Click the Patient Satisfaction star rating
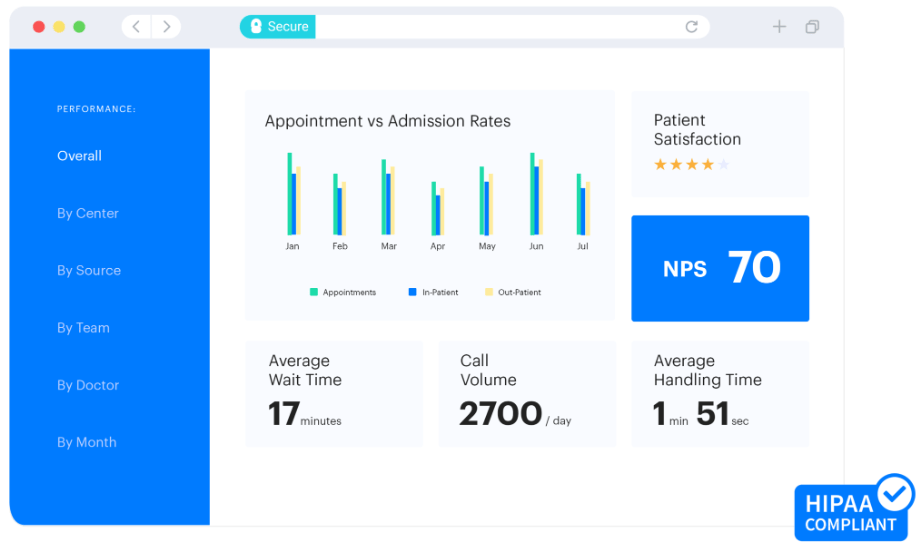 [x=692, y=165]
